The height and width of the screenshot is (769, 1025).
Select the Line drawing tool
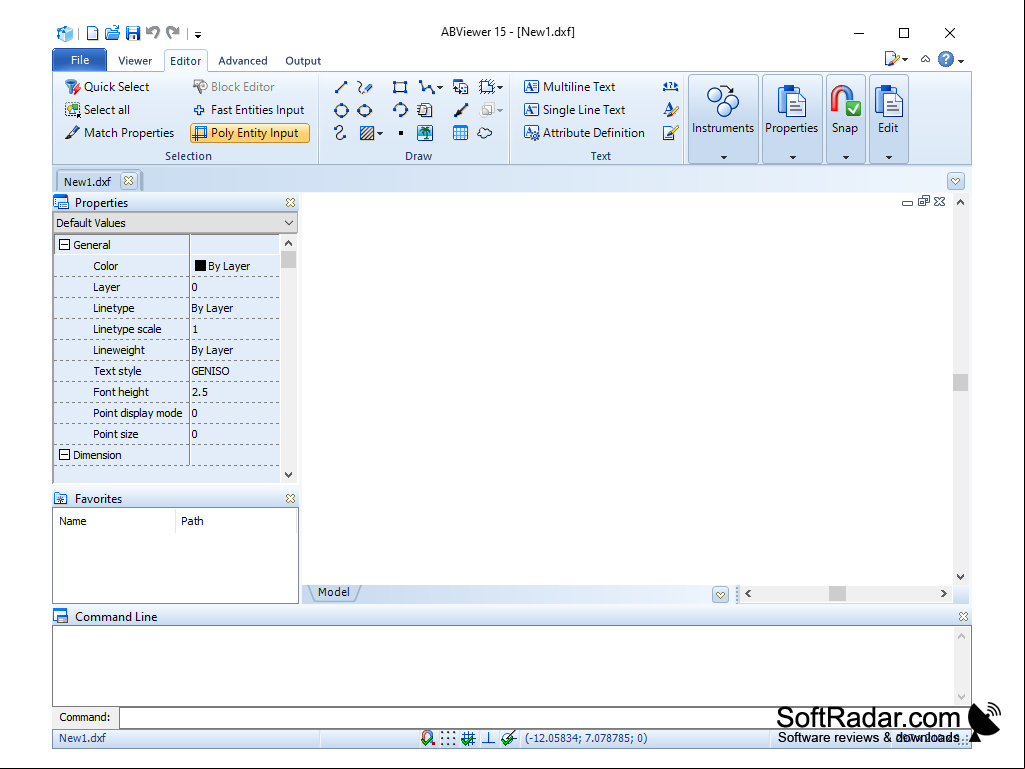click(341, 87)
